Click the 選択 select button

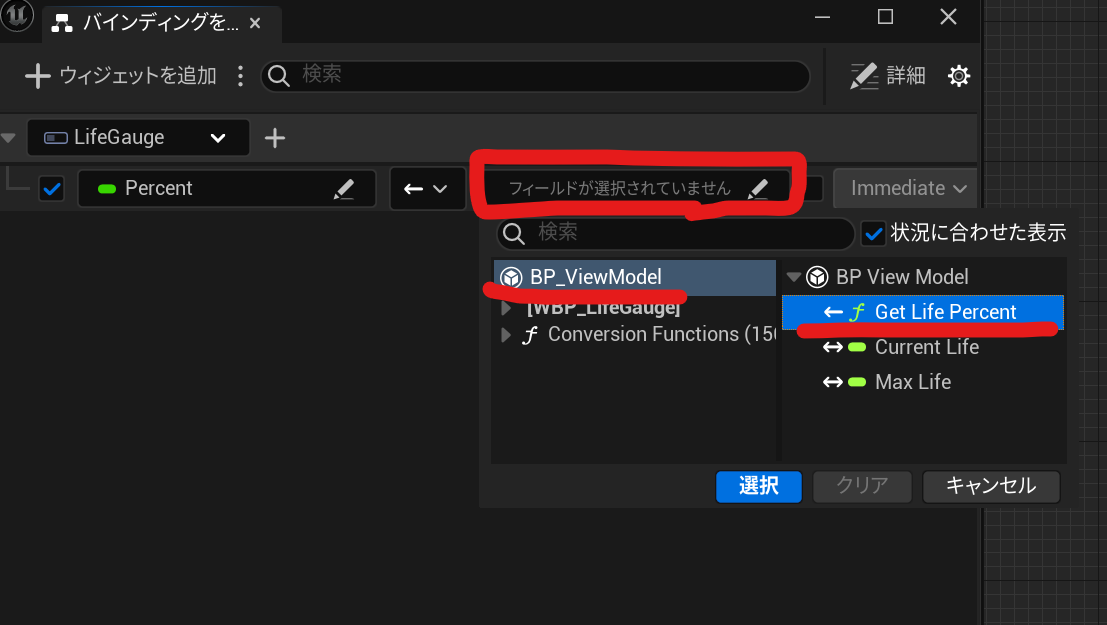click(x=759, y=486)
